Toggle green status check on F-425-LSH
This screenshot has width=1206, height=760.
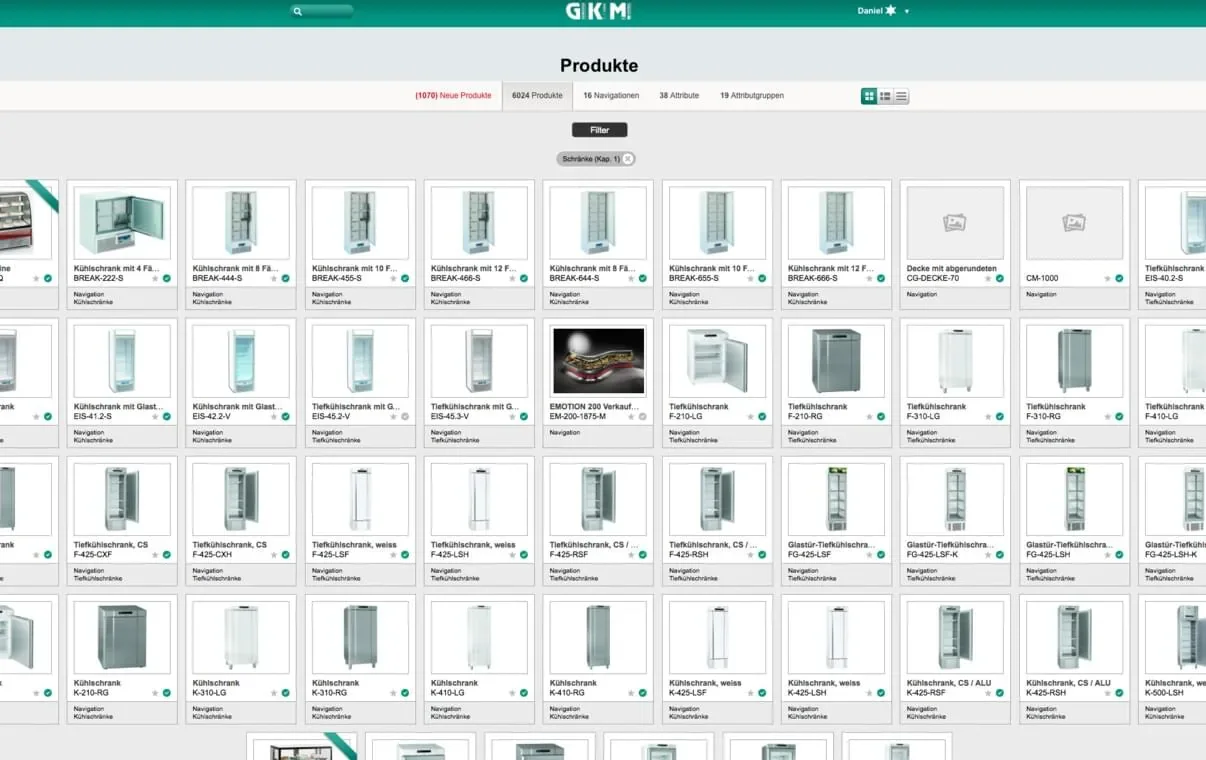524,554
